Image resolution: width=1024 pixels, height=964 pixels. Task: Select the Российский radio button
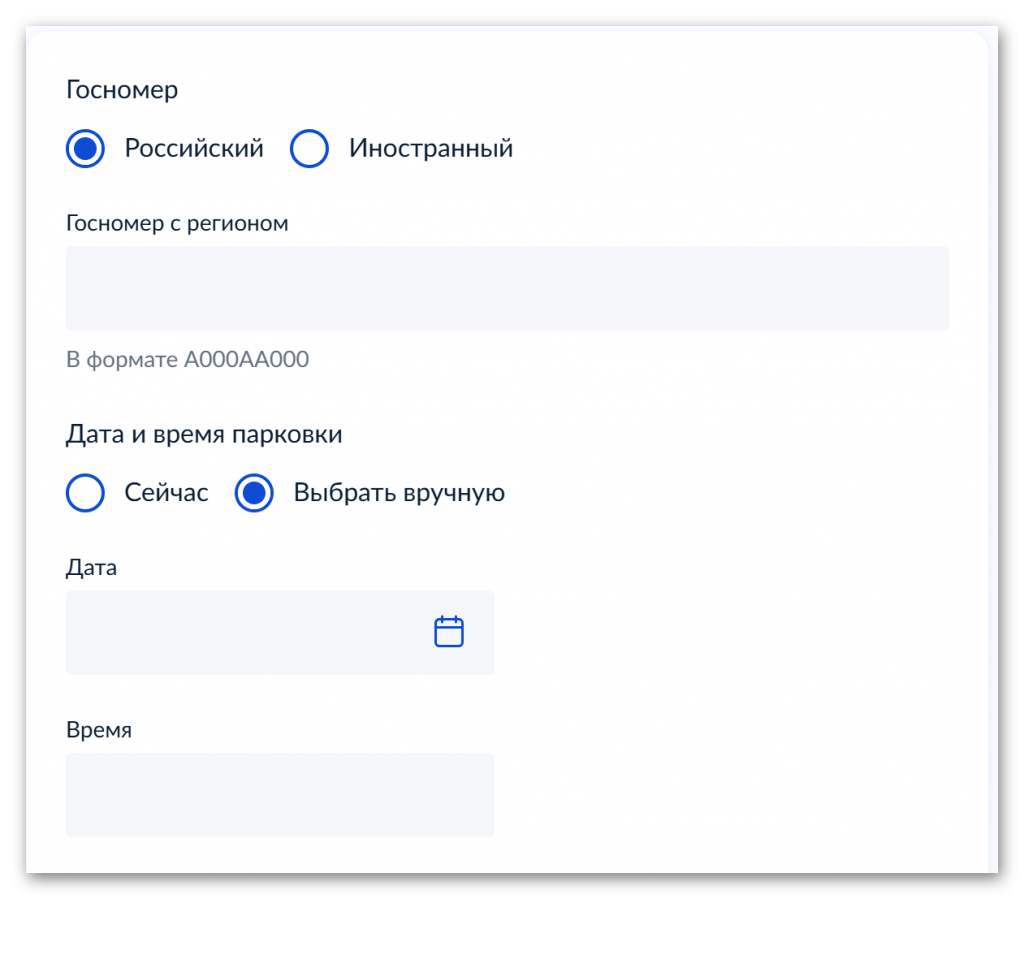pos(85,148)
